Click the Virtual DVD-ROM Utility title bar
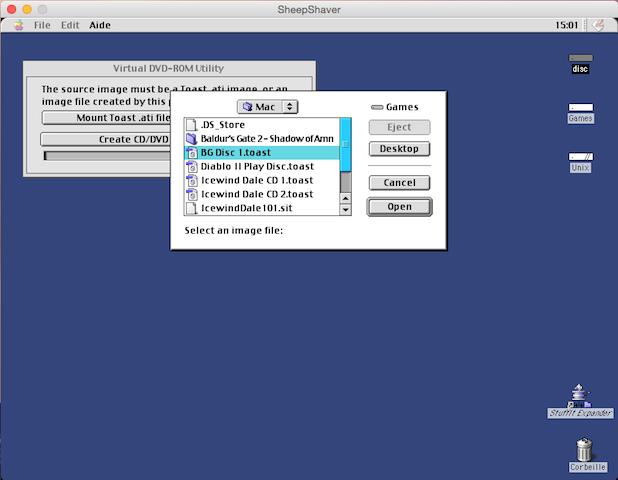This screenshot has height=480, width=618. pyautogui.click(x=169, y=68)
